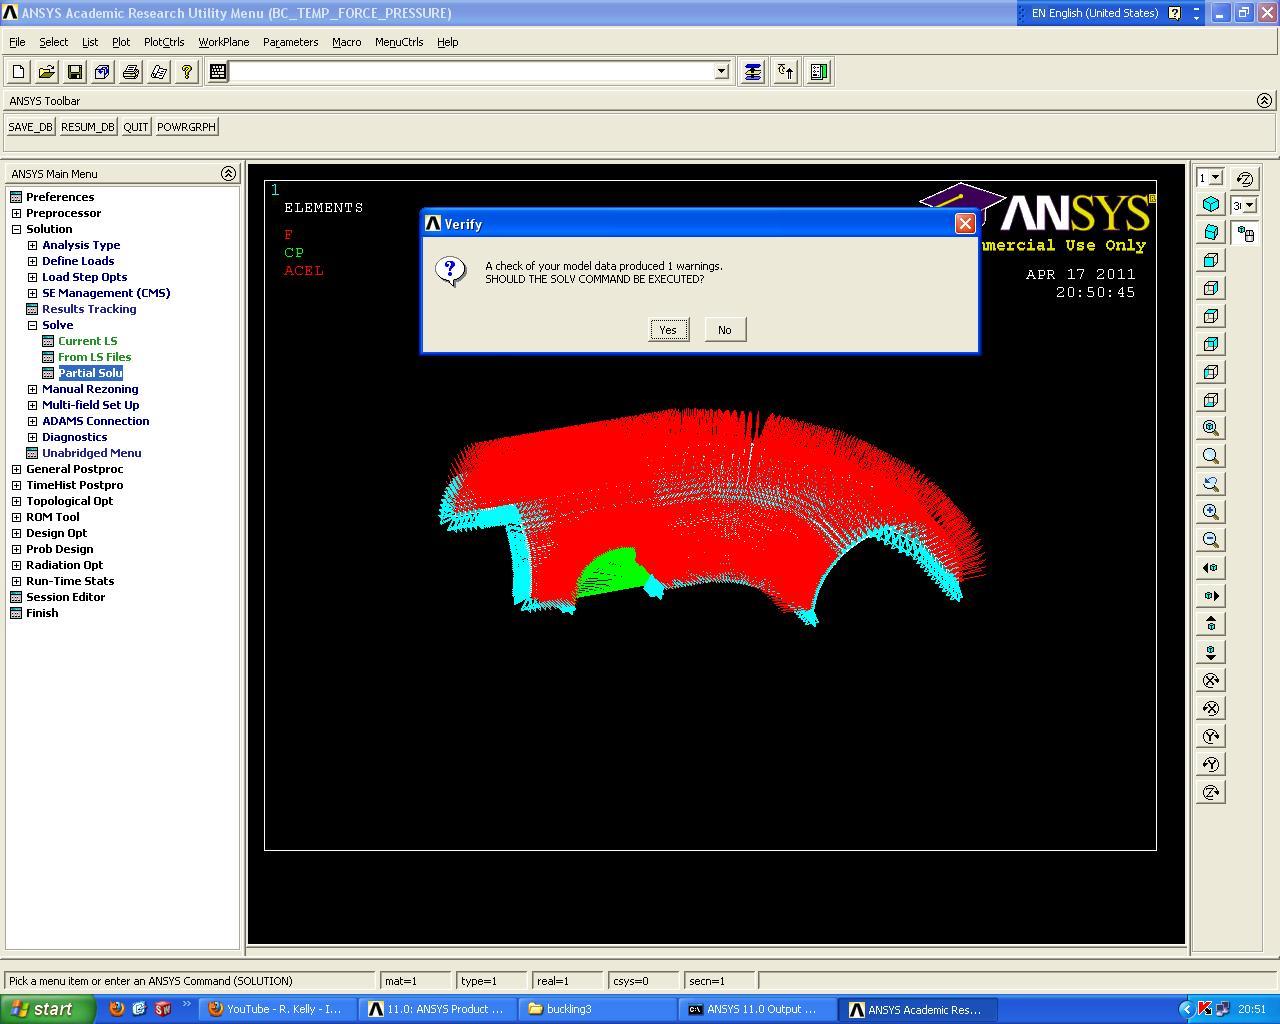The width and height of the screenshot is (1280, 1024).
Task: Expand the Diagnostics node
Action: click(32, 437)
